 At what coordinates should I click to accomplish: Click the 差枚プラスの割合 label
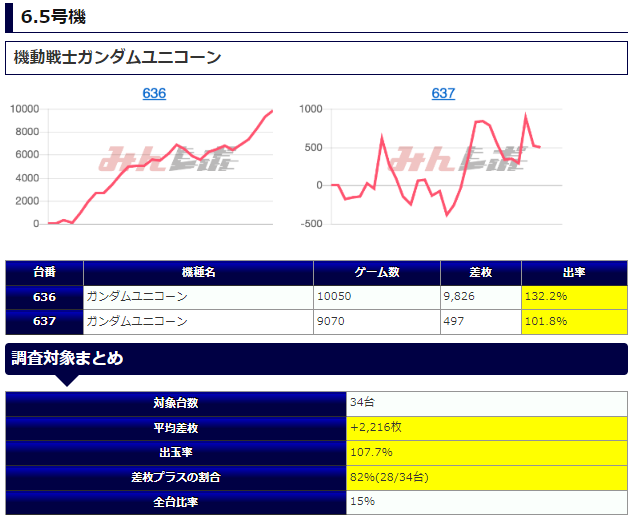click(176, 478)
